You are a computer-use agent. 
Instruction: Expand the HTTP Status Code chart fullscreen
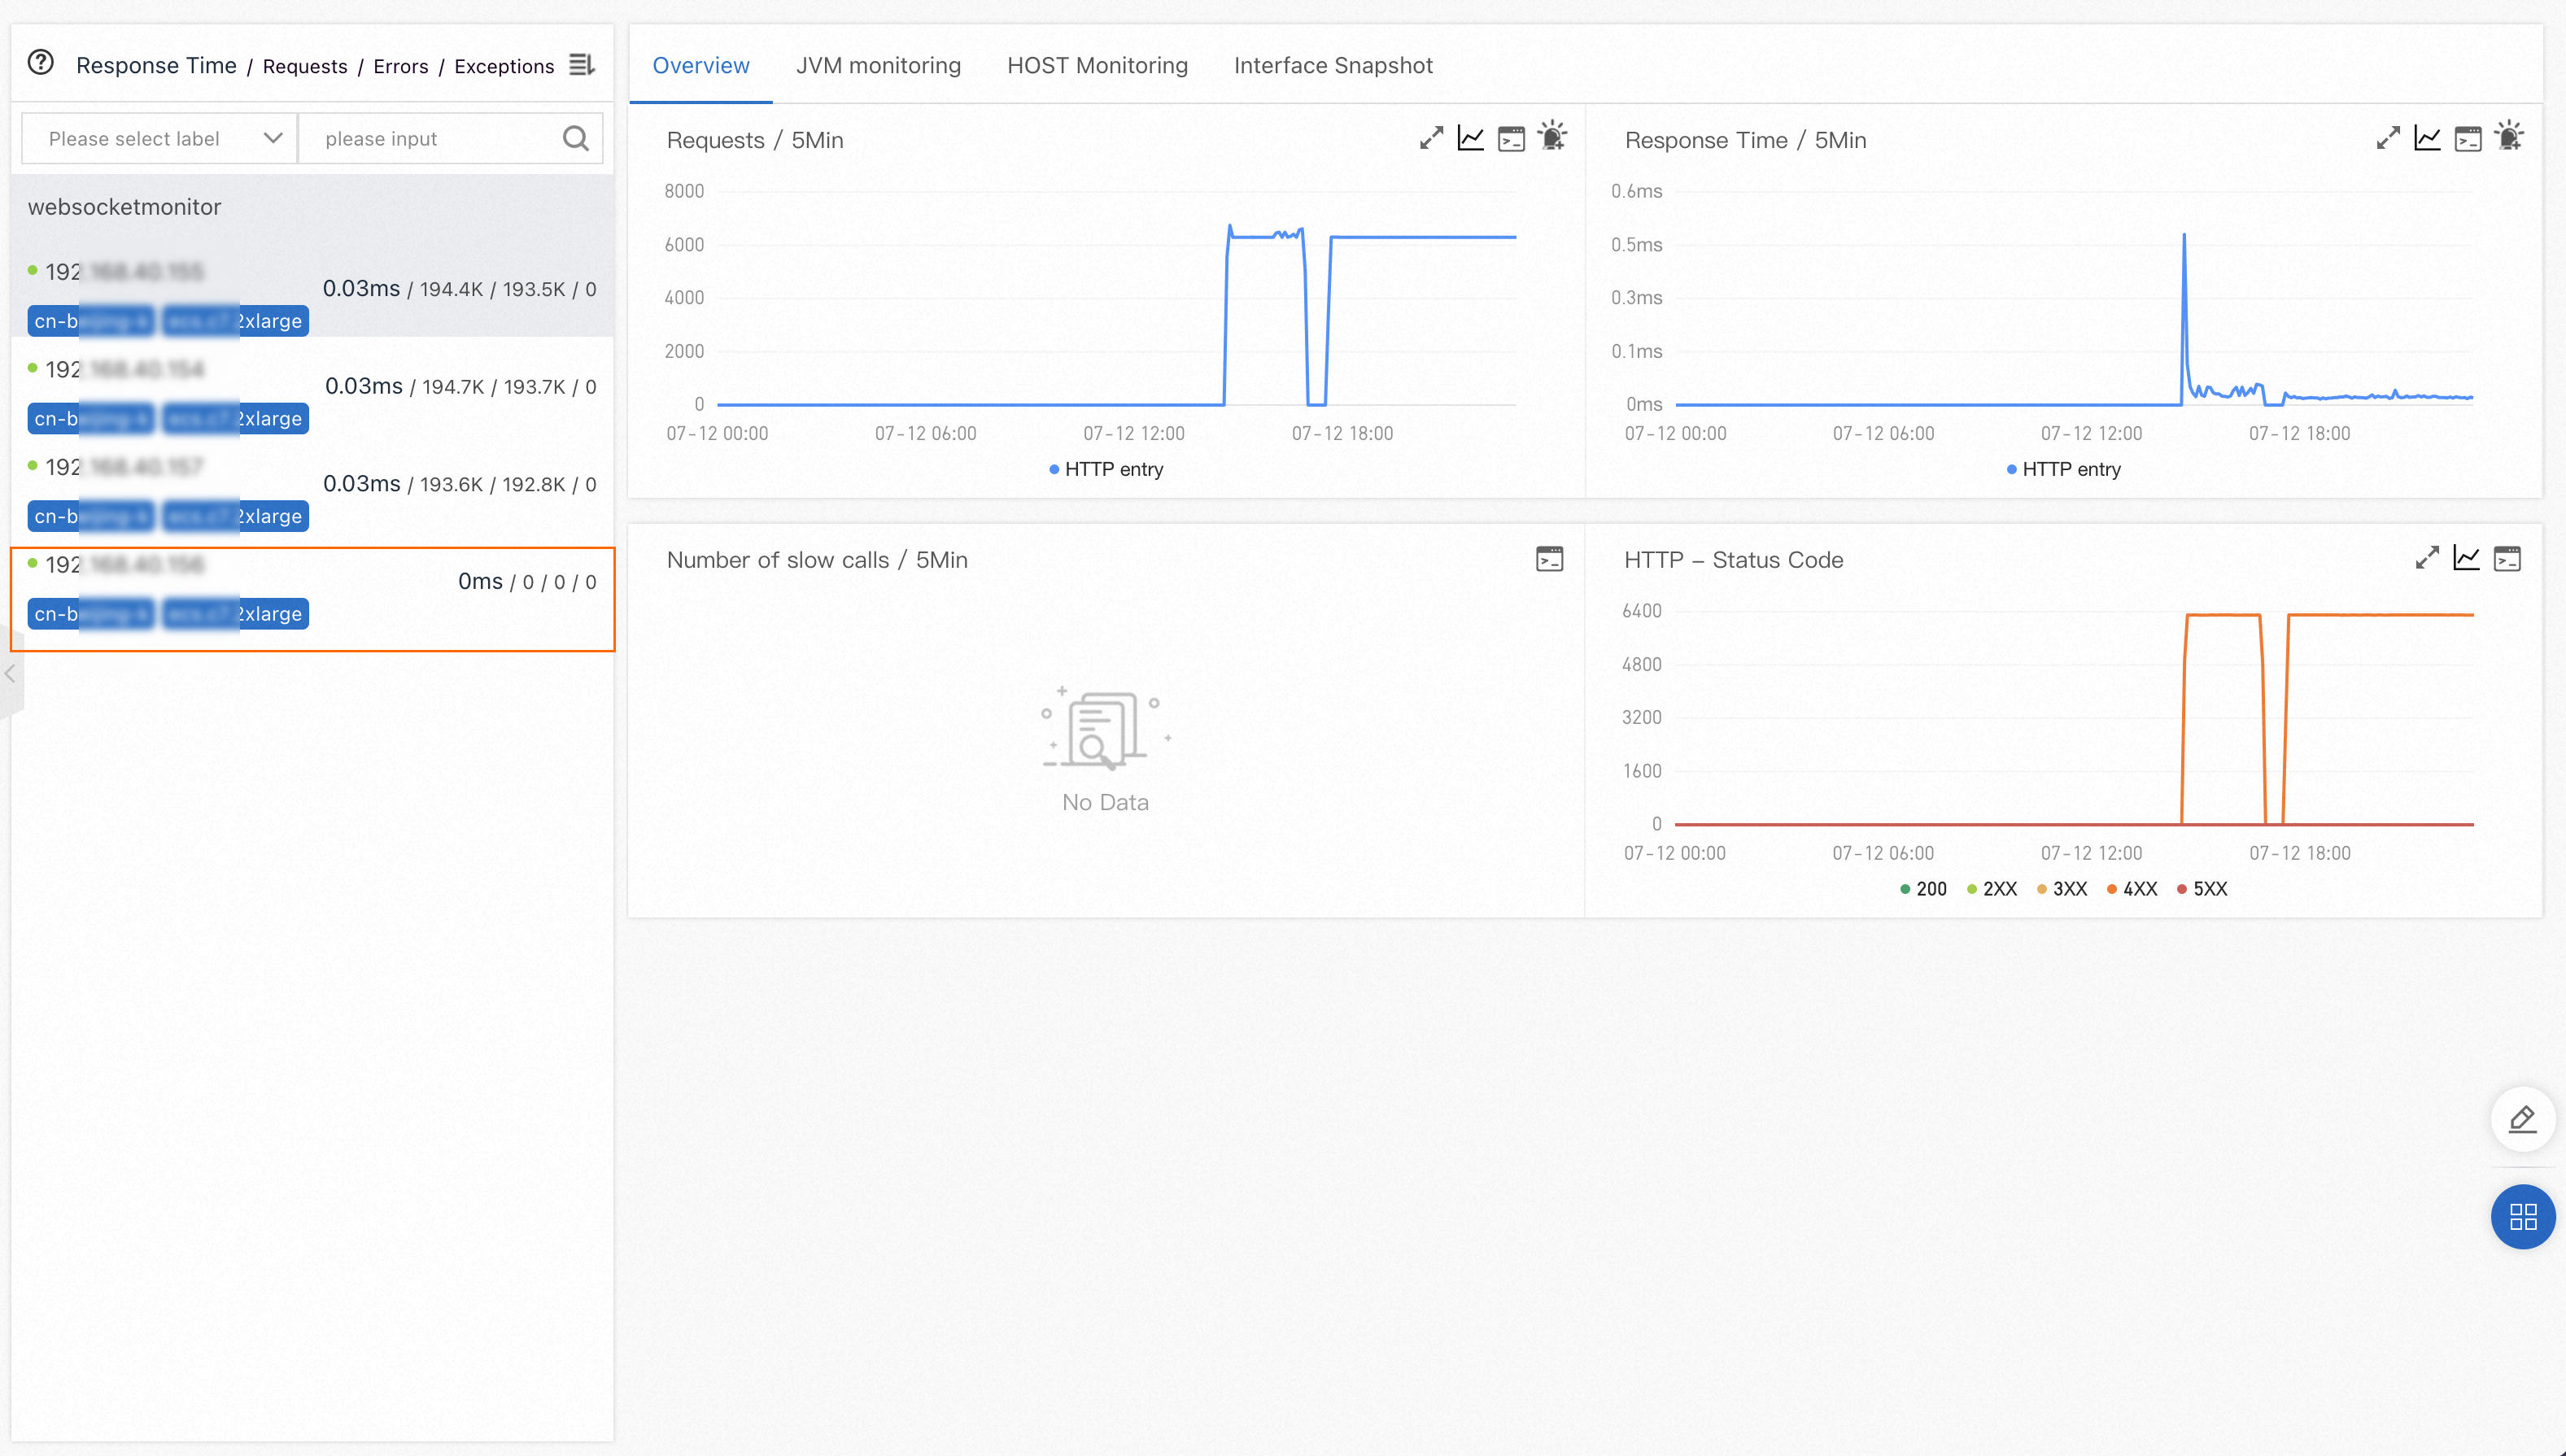[2427, 558]
